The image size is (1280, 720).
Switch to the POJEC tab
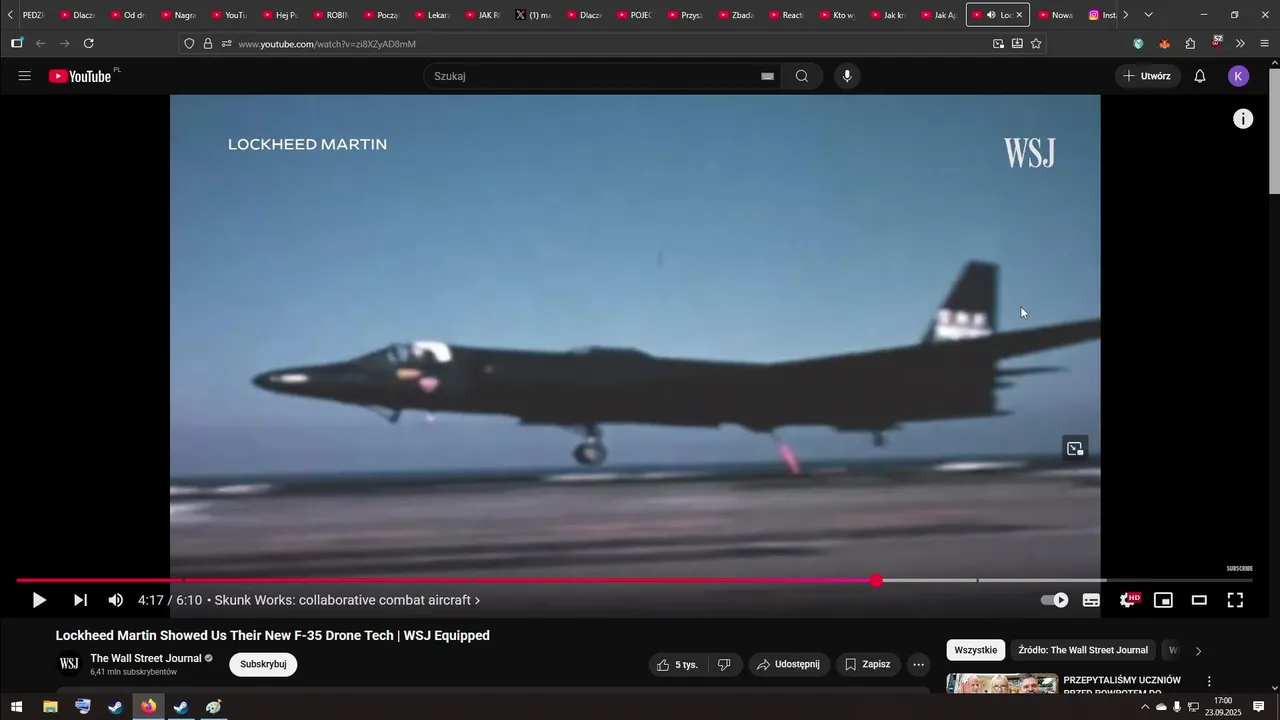635,15
